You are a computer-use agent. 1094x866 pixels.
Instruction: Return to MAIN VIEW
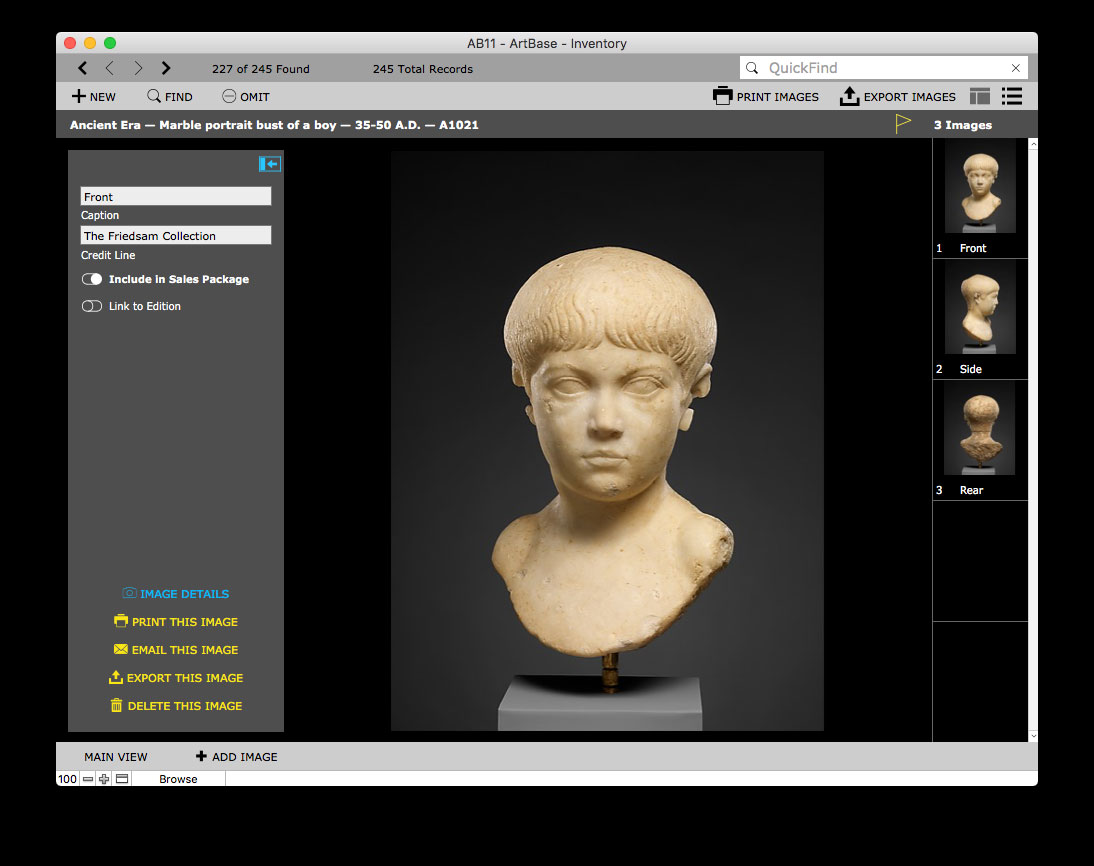tap(116, 757)
